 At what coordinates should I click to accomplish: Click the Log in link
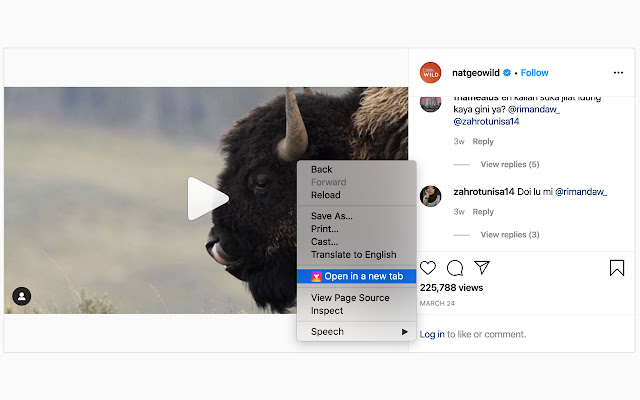point(432,334)
